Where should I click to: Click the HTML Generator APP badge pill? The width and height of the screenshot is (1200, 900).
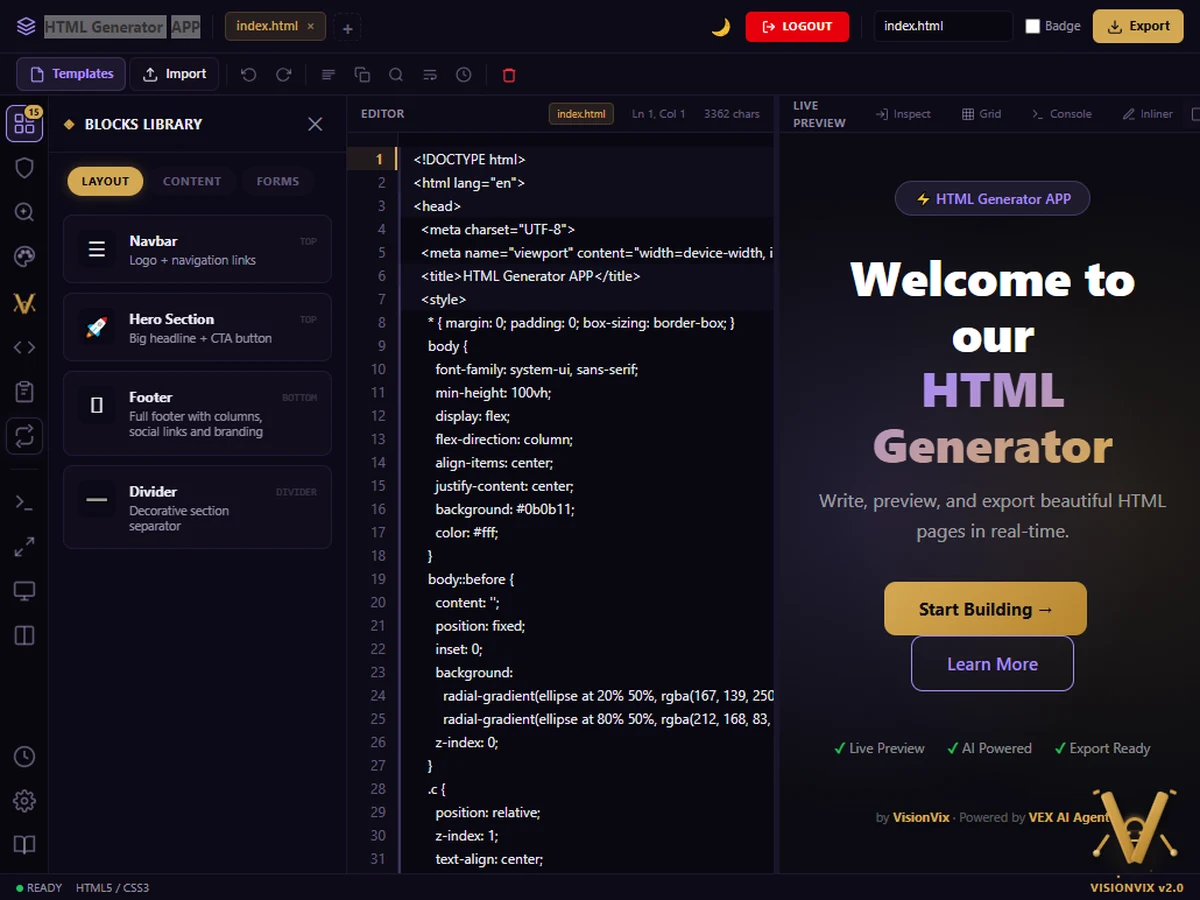click(x=992, y=199)
